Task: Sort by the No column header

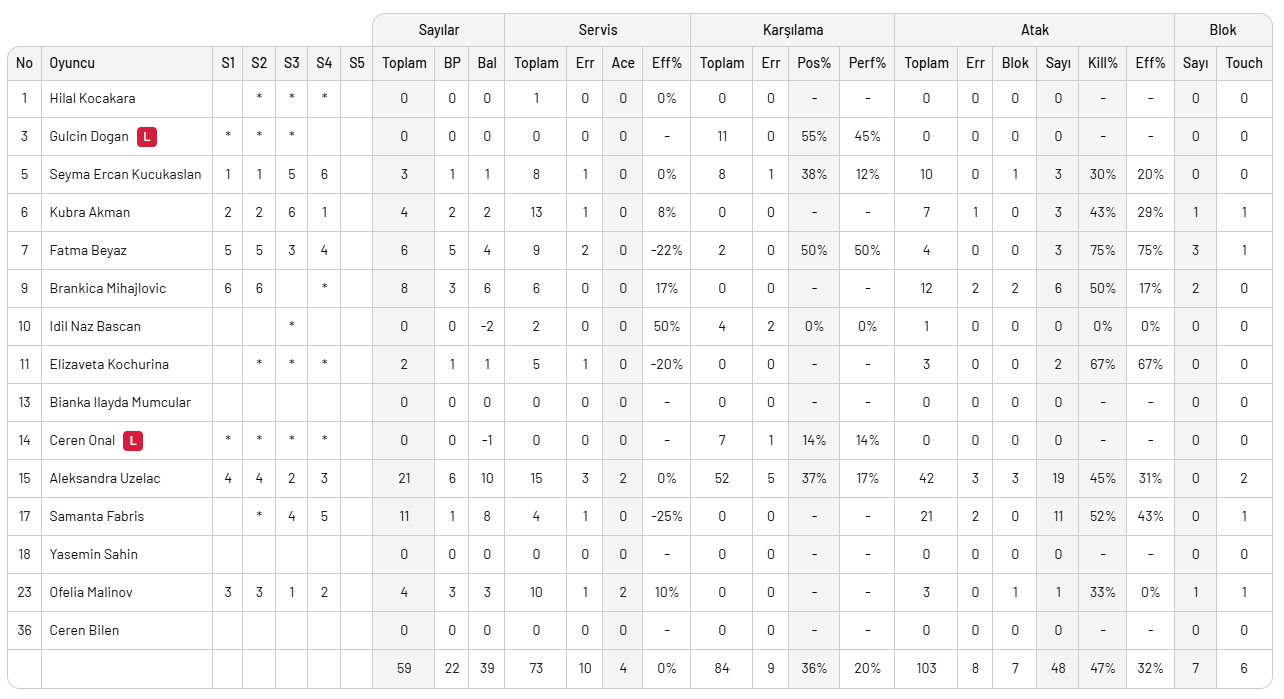Action: tap(24, 63)
